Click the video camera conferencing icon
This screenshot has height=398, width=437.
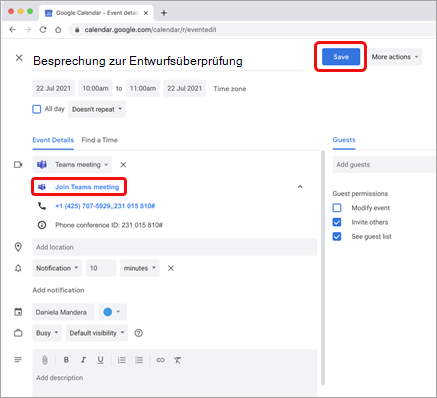[18, 165]
